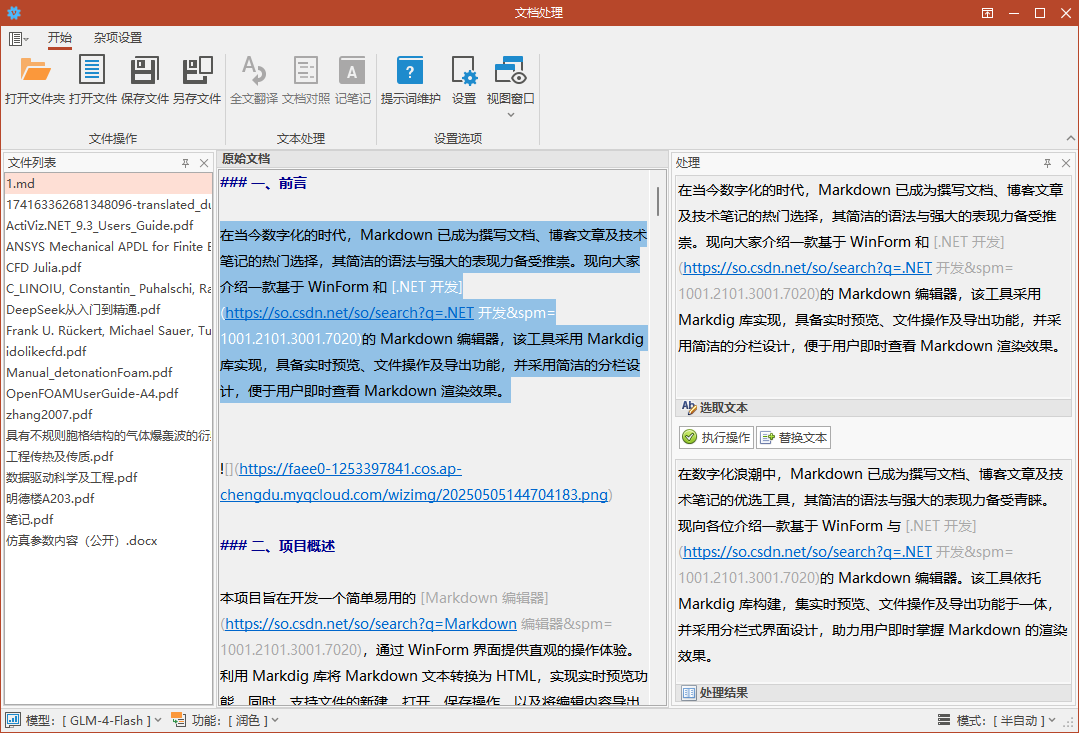Select DeepSeek从入门到精通.pdf in file list
Screen dimensions: 1079x733
tap(83, 309)
